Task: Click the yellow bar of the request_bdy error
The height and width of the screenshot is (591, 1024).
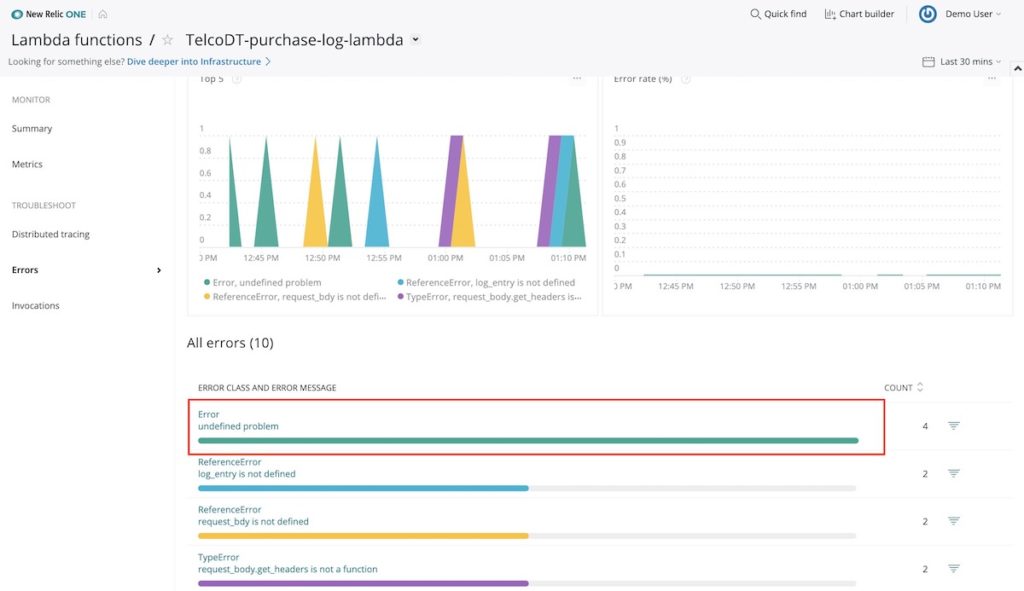Action: (x=363, y=536)
